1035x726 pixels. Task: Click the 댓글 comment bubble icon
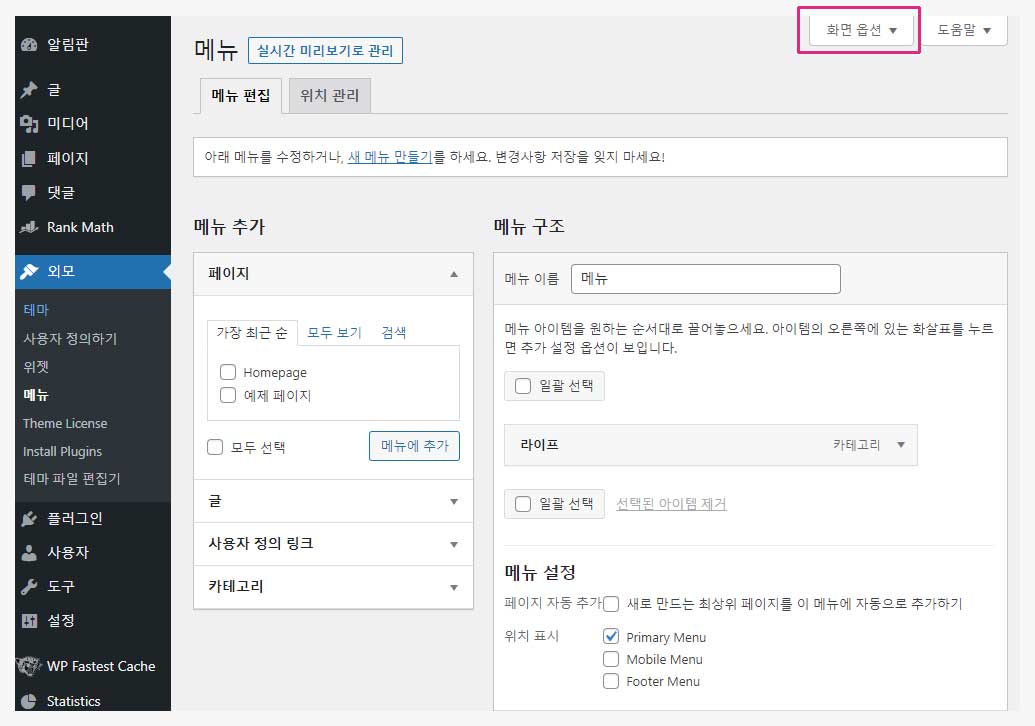pos(29,192)
